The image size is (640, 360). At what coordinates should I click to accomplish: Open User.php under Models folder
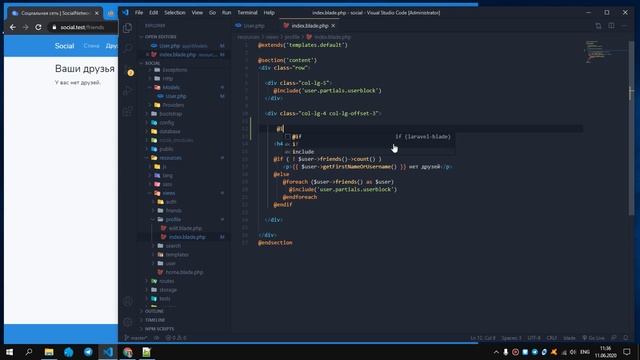click(x=176, y=96)
